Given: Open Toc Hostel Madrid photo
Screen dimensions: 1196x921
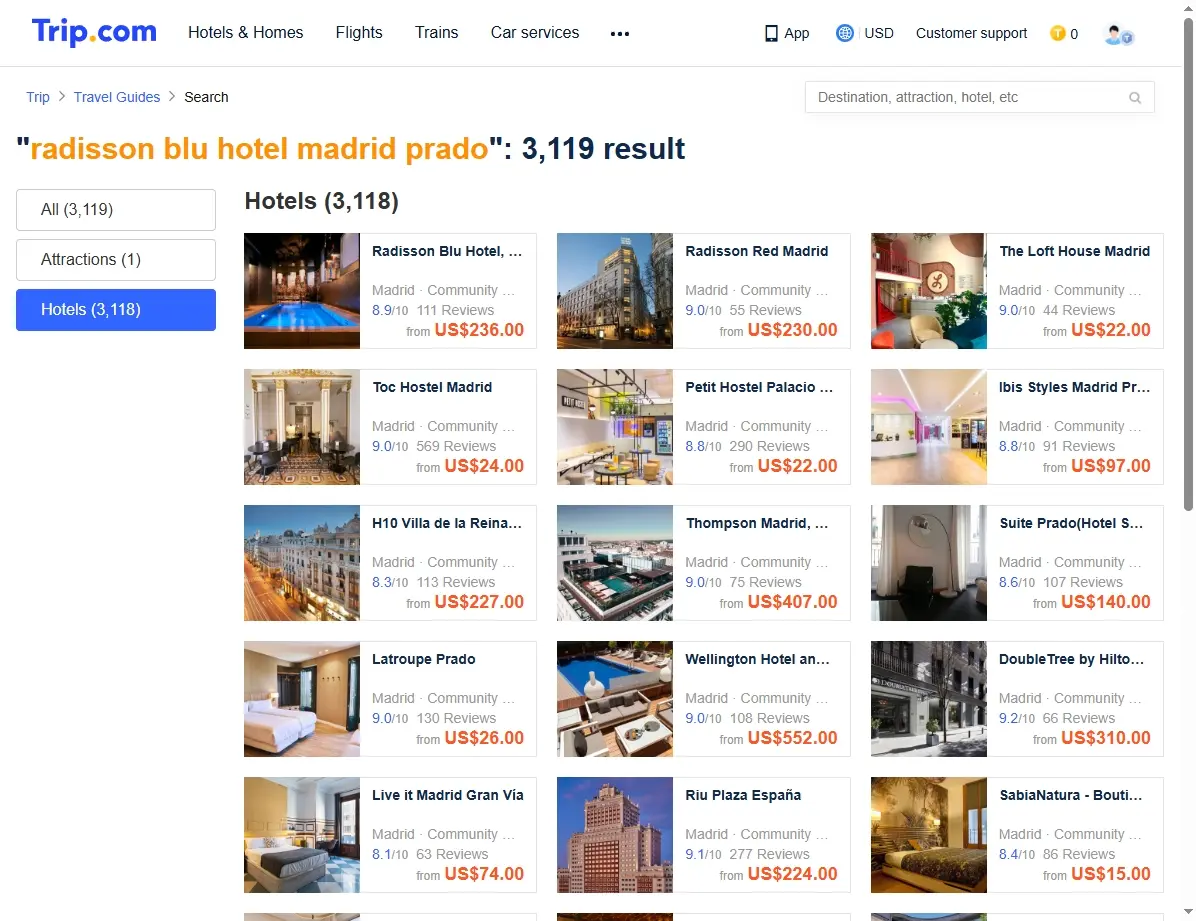Looking at the screenshot, I should (302, 427).
